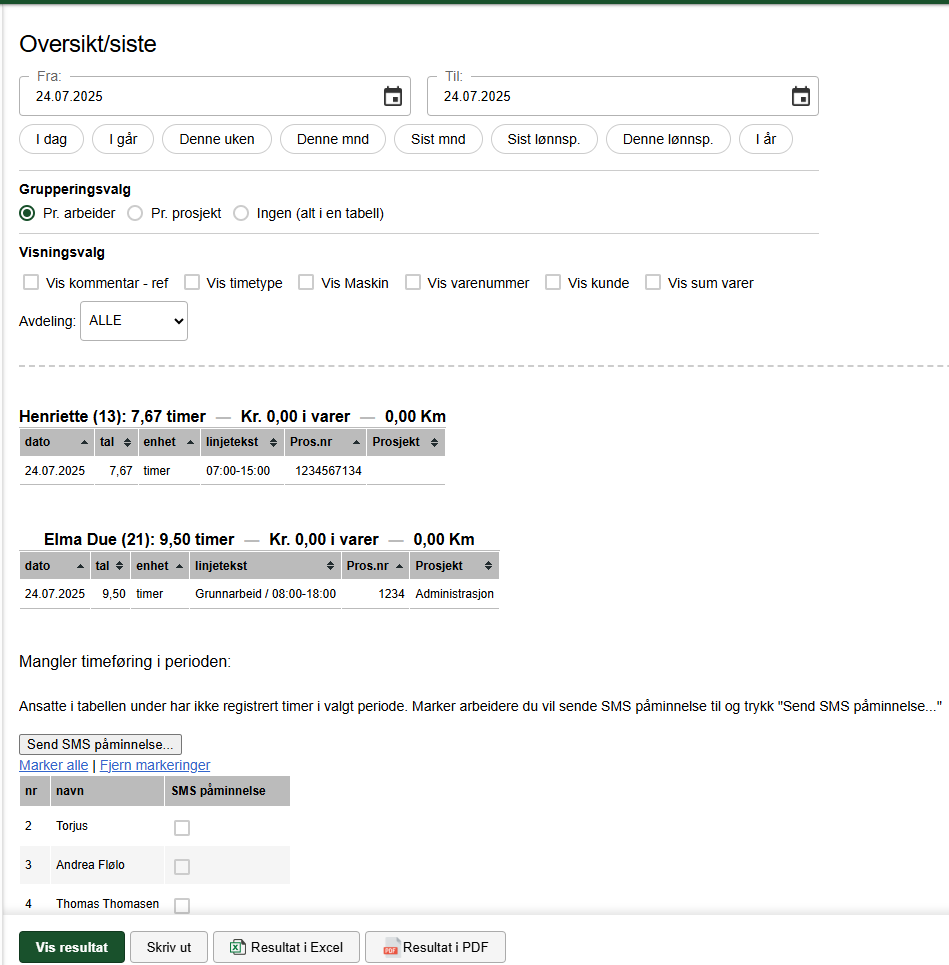Image resolution: width=949 pixels, height=965 pixels.
Task: Export with the Resultat i PDF button
Action: (x=435, y=947)
